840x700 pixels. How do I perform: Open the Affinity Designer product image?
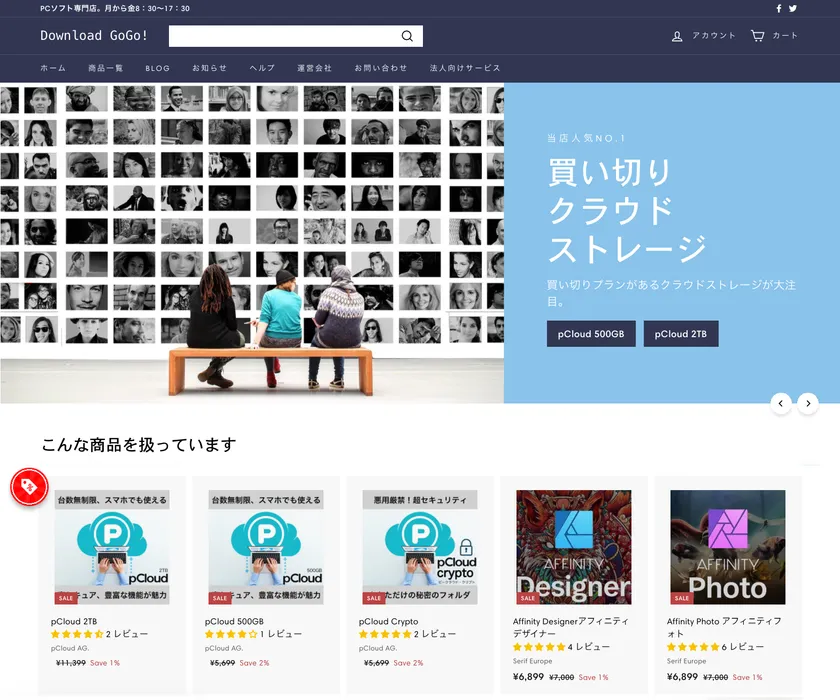[x=574, y=547]
